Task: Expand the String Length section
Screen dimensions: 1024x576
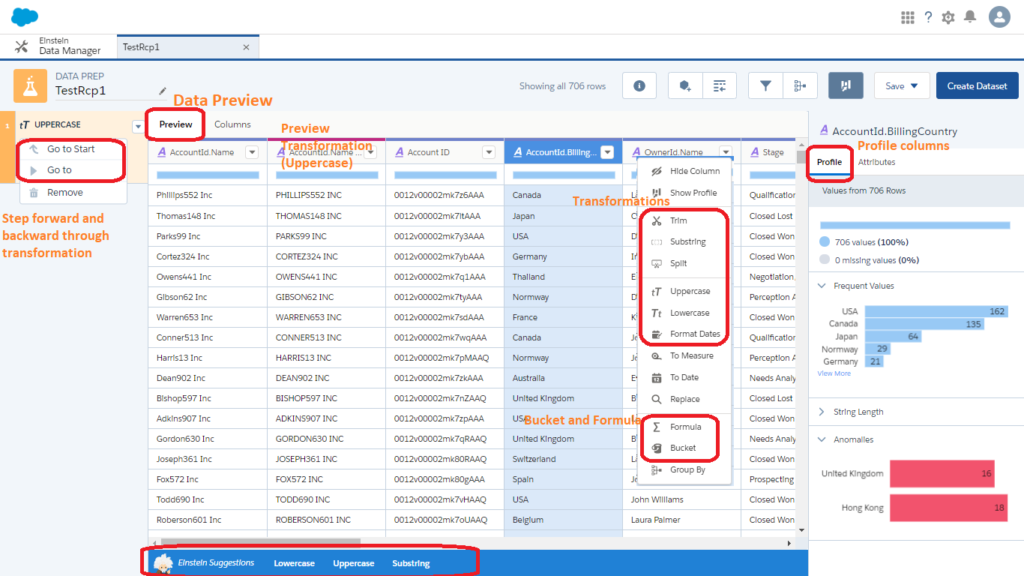Action: (822, 412)
